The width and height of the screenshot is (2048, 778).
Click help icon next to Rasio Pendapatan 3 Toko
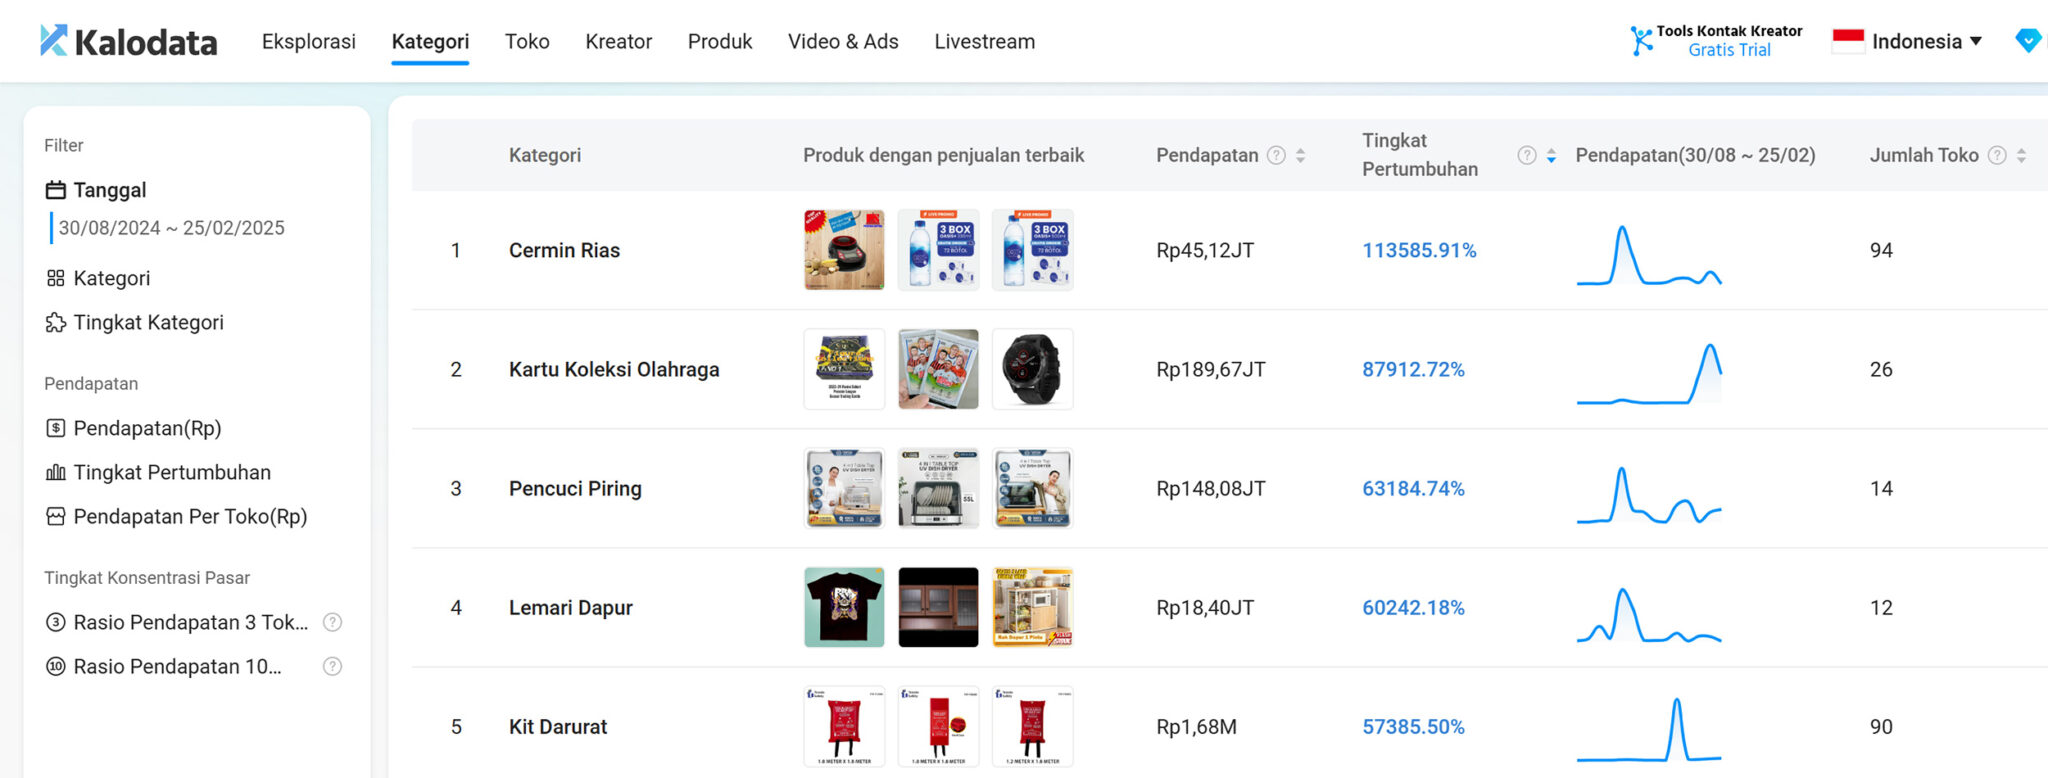(333, 622)
